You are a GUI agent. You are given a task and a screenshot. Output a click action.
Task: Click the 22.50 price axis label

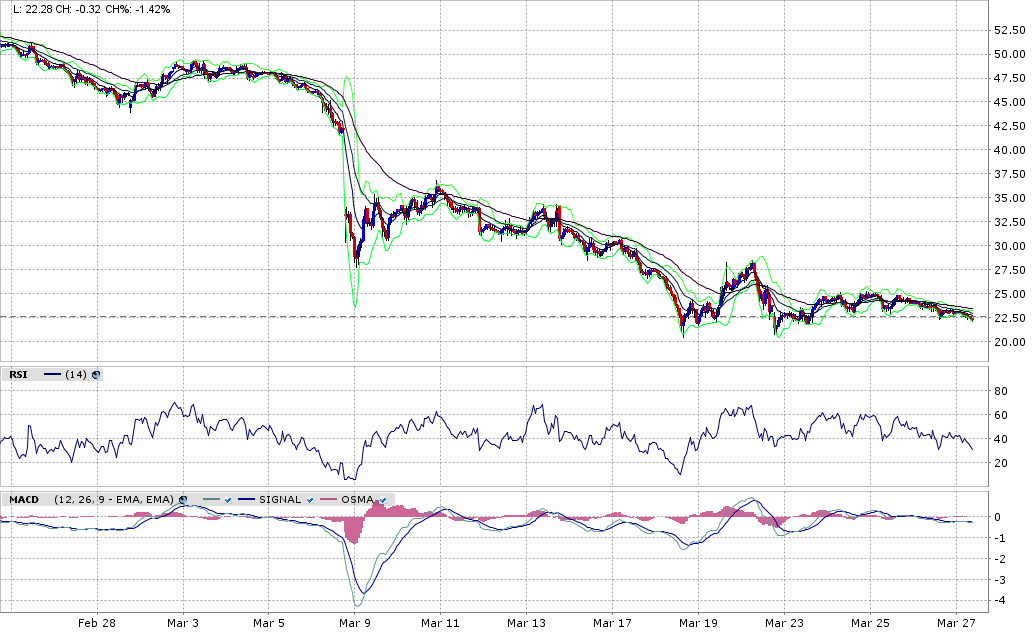point(1010,318)
